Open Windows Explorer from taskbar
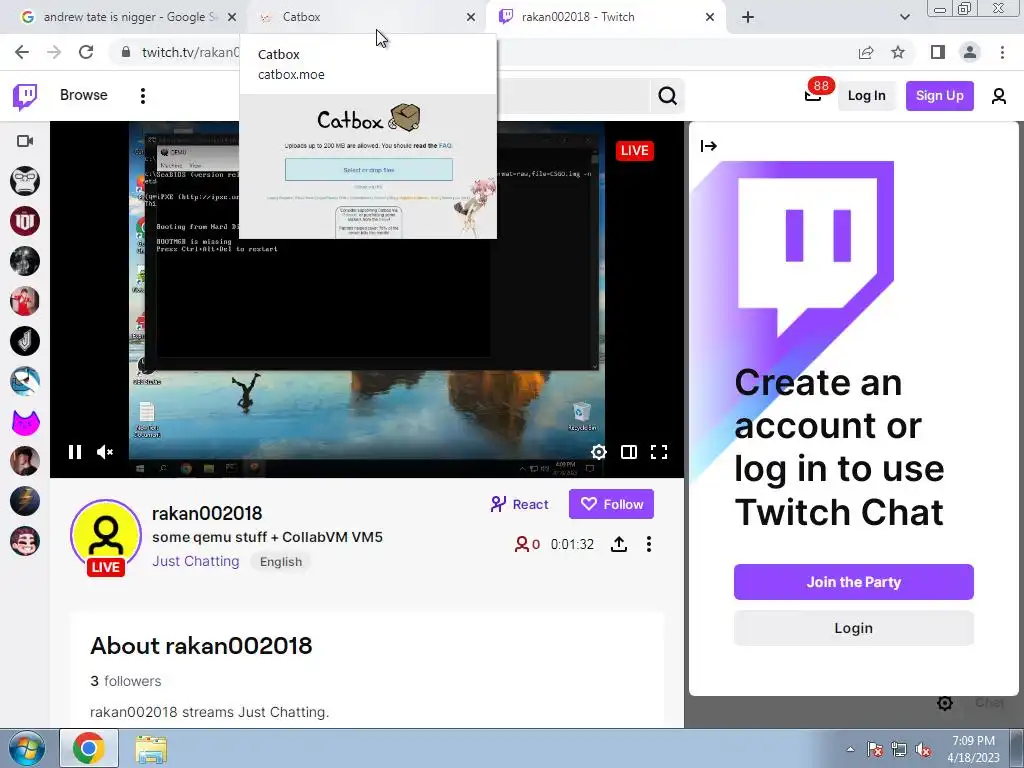1024x768 pixels. (x=151, y=748)
